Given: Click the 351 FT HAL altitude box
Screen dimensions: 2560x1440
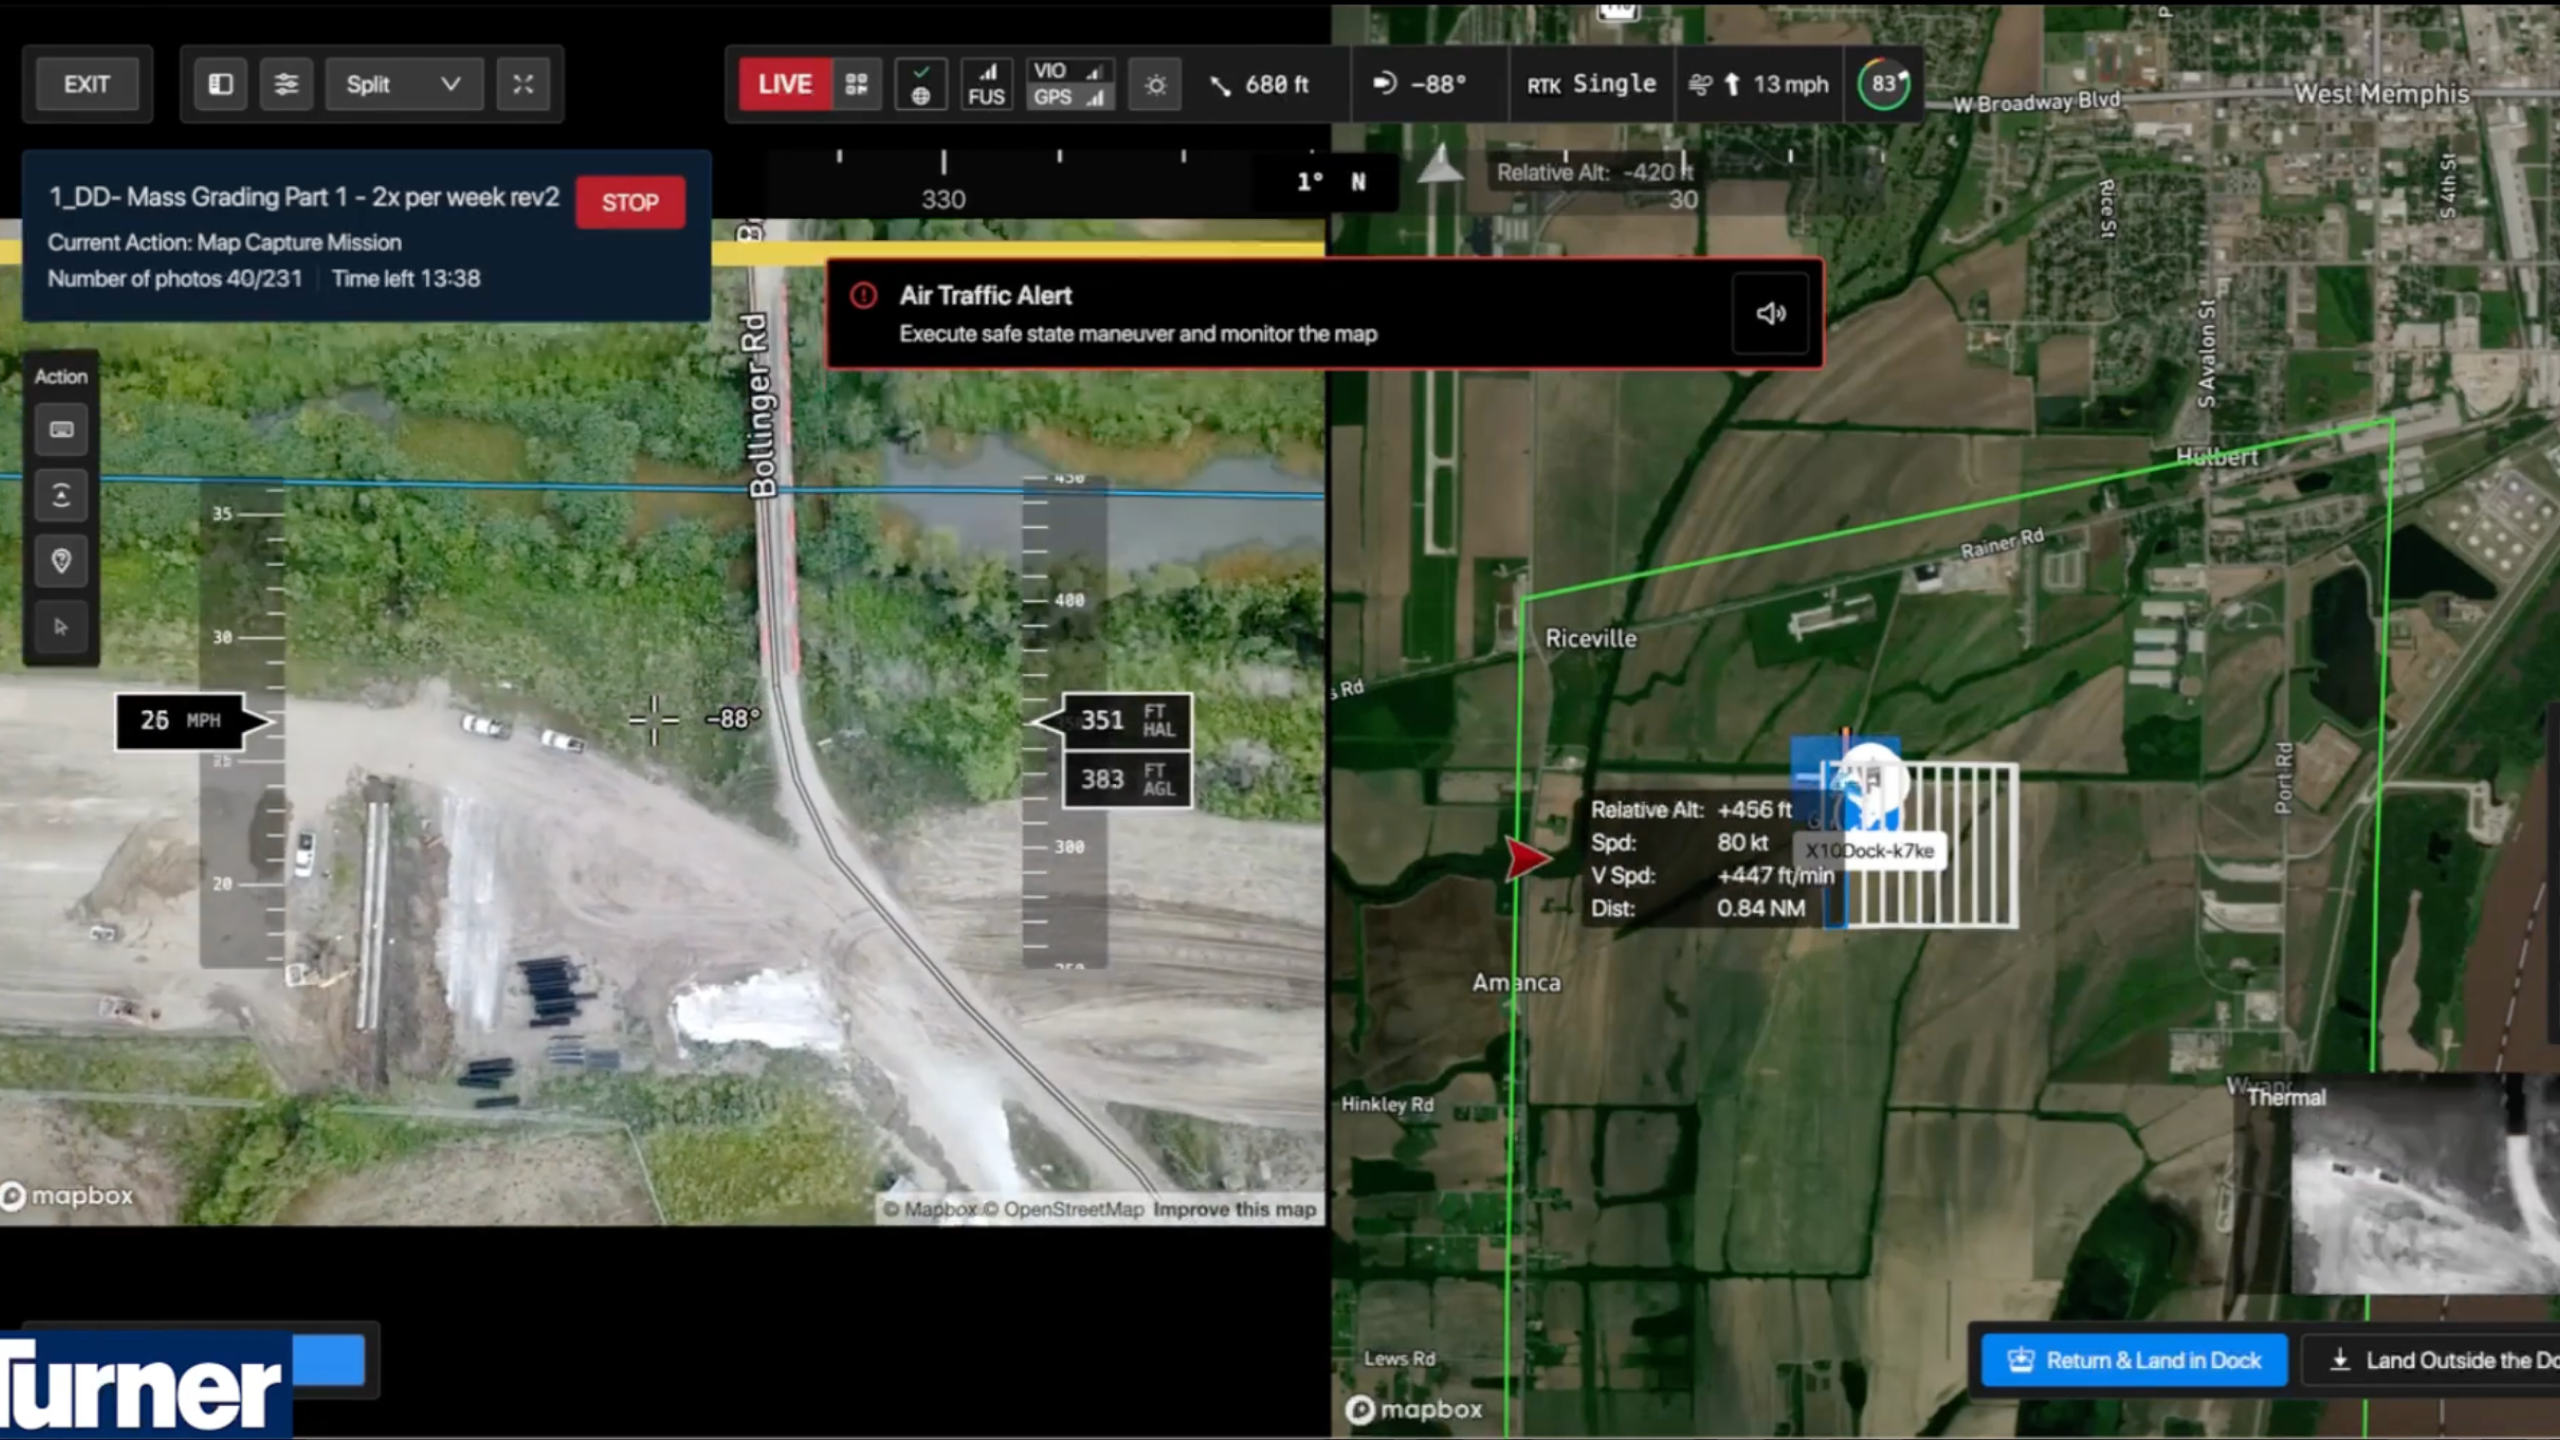Looking at the screenshot, I should [1125, 721].
